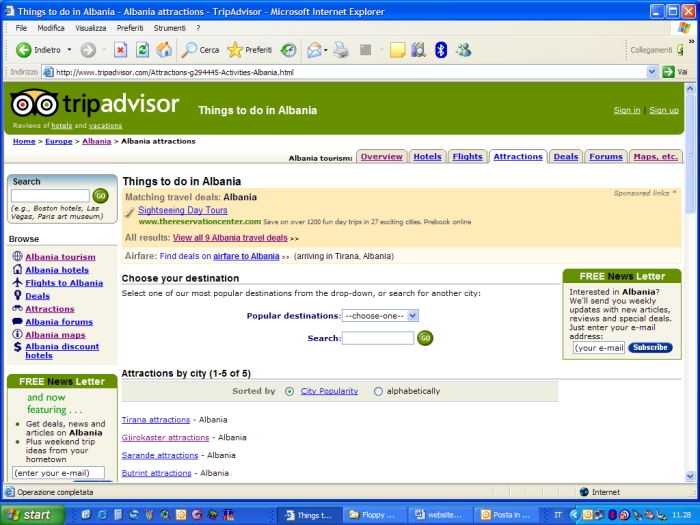700x525 pixels.
Task: Select the alphabetically radio button
Action: click(x=378, y=392)
